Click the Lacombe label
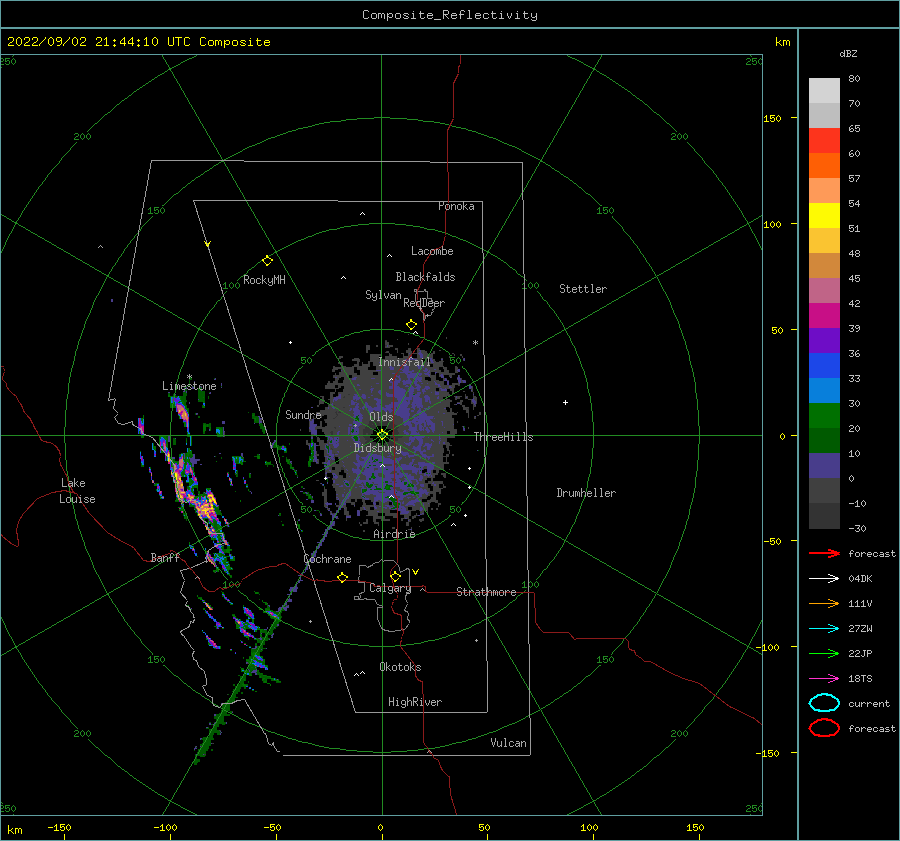Screen dimensions: 900x841 pyautogui.click(x=432, y=251)
